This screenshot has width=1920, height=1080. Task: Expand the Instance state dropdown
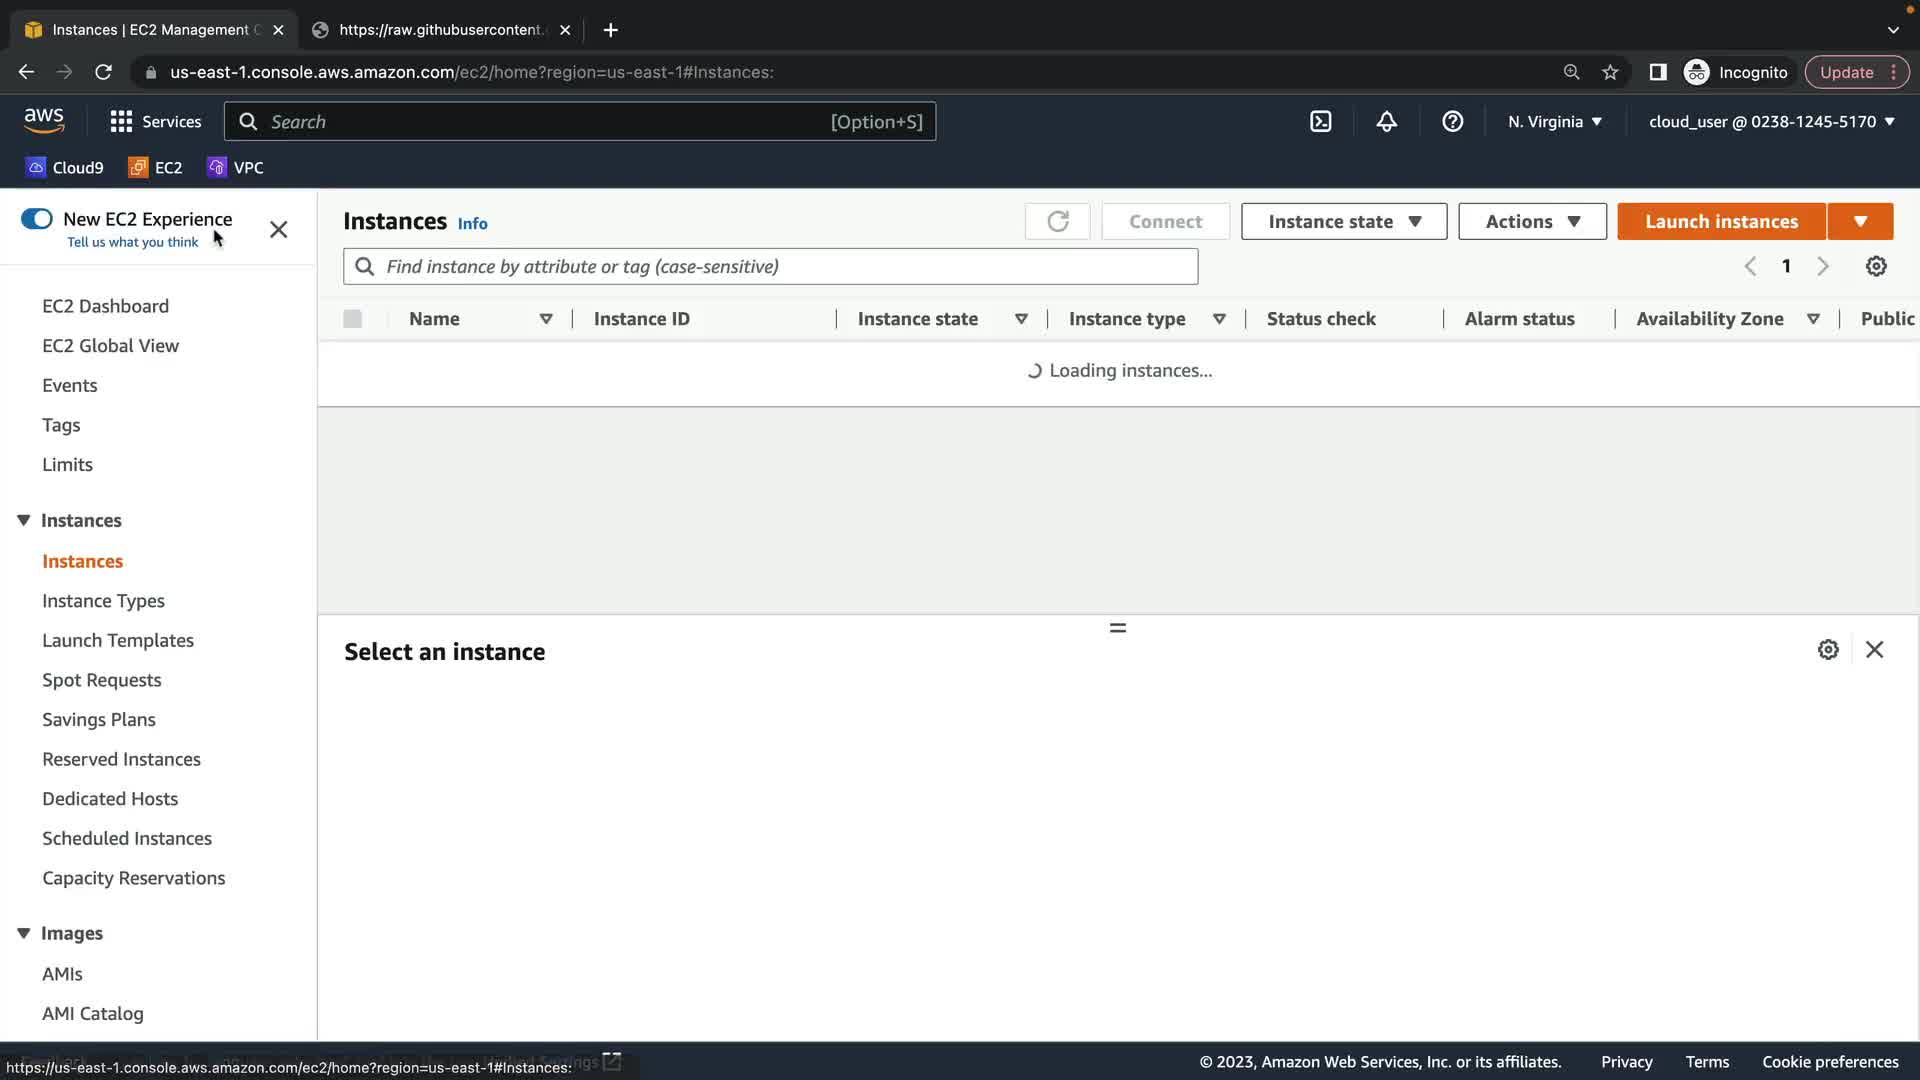point(1343,221)
